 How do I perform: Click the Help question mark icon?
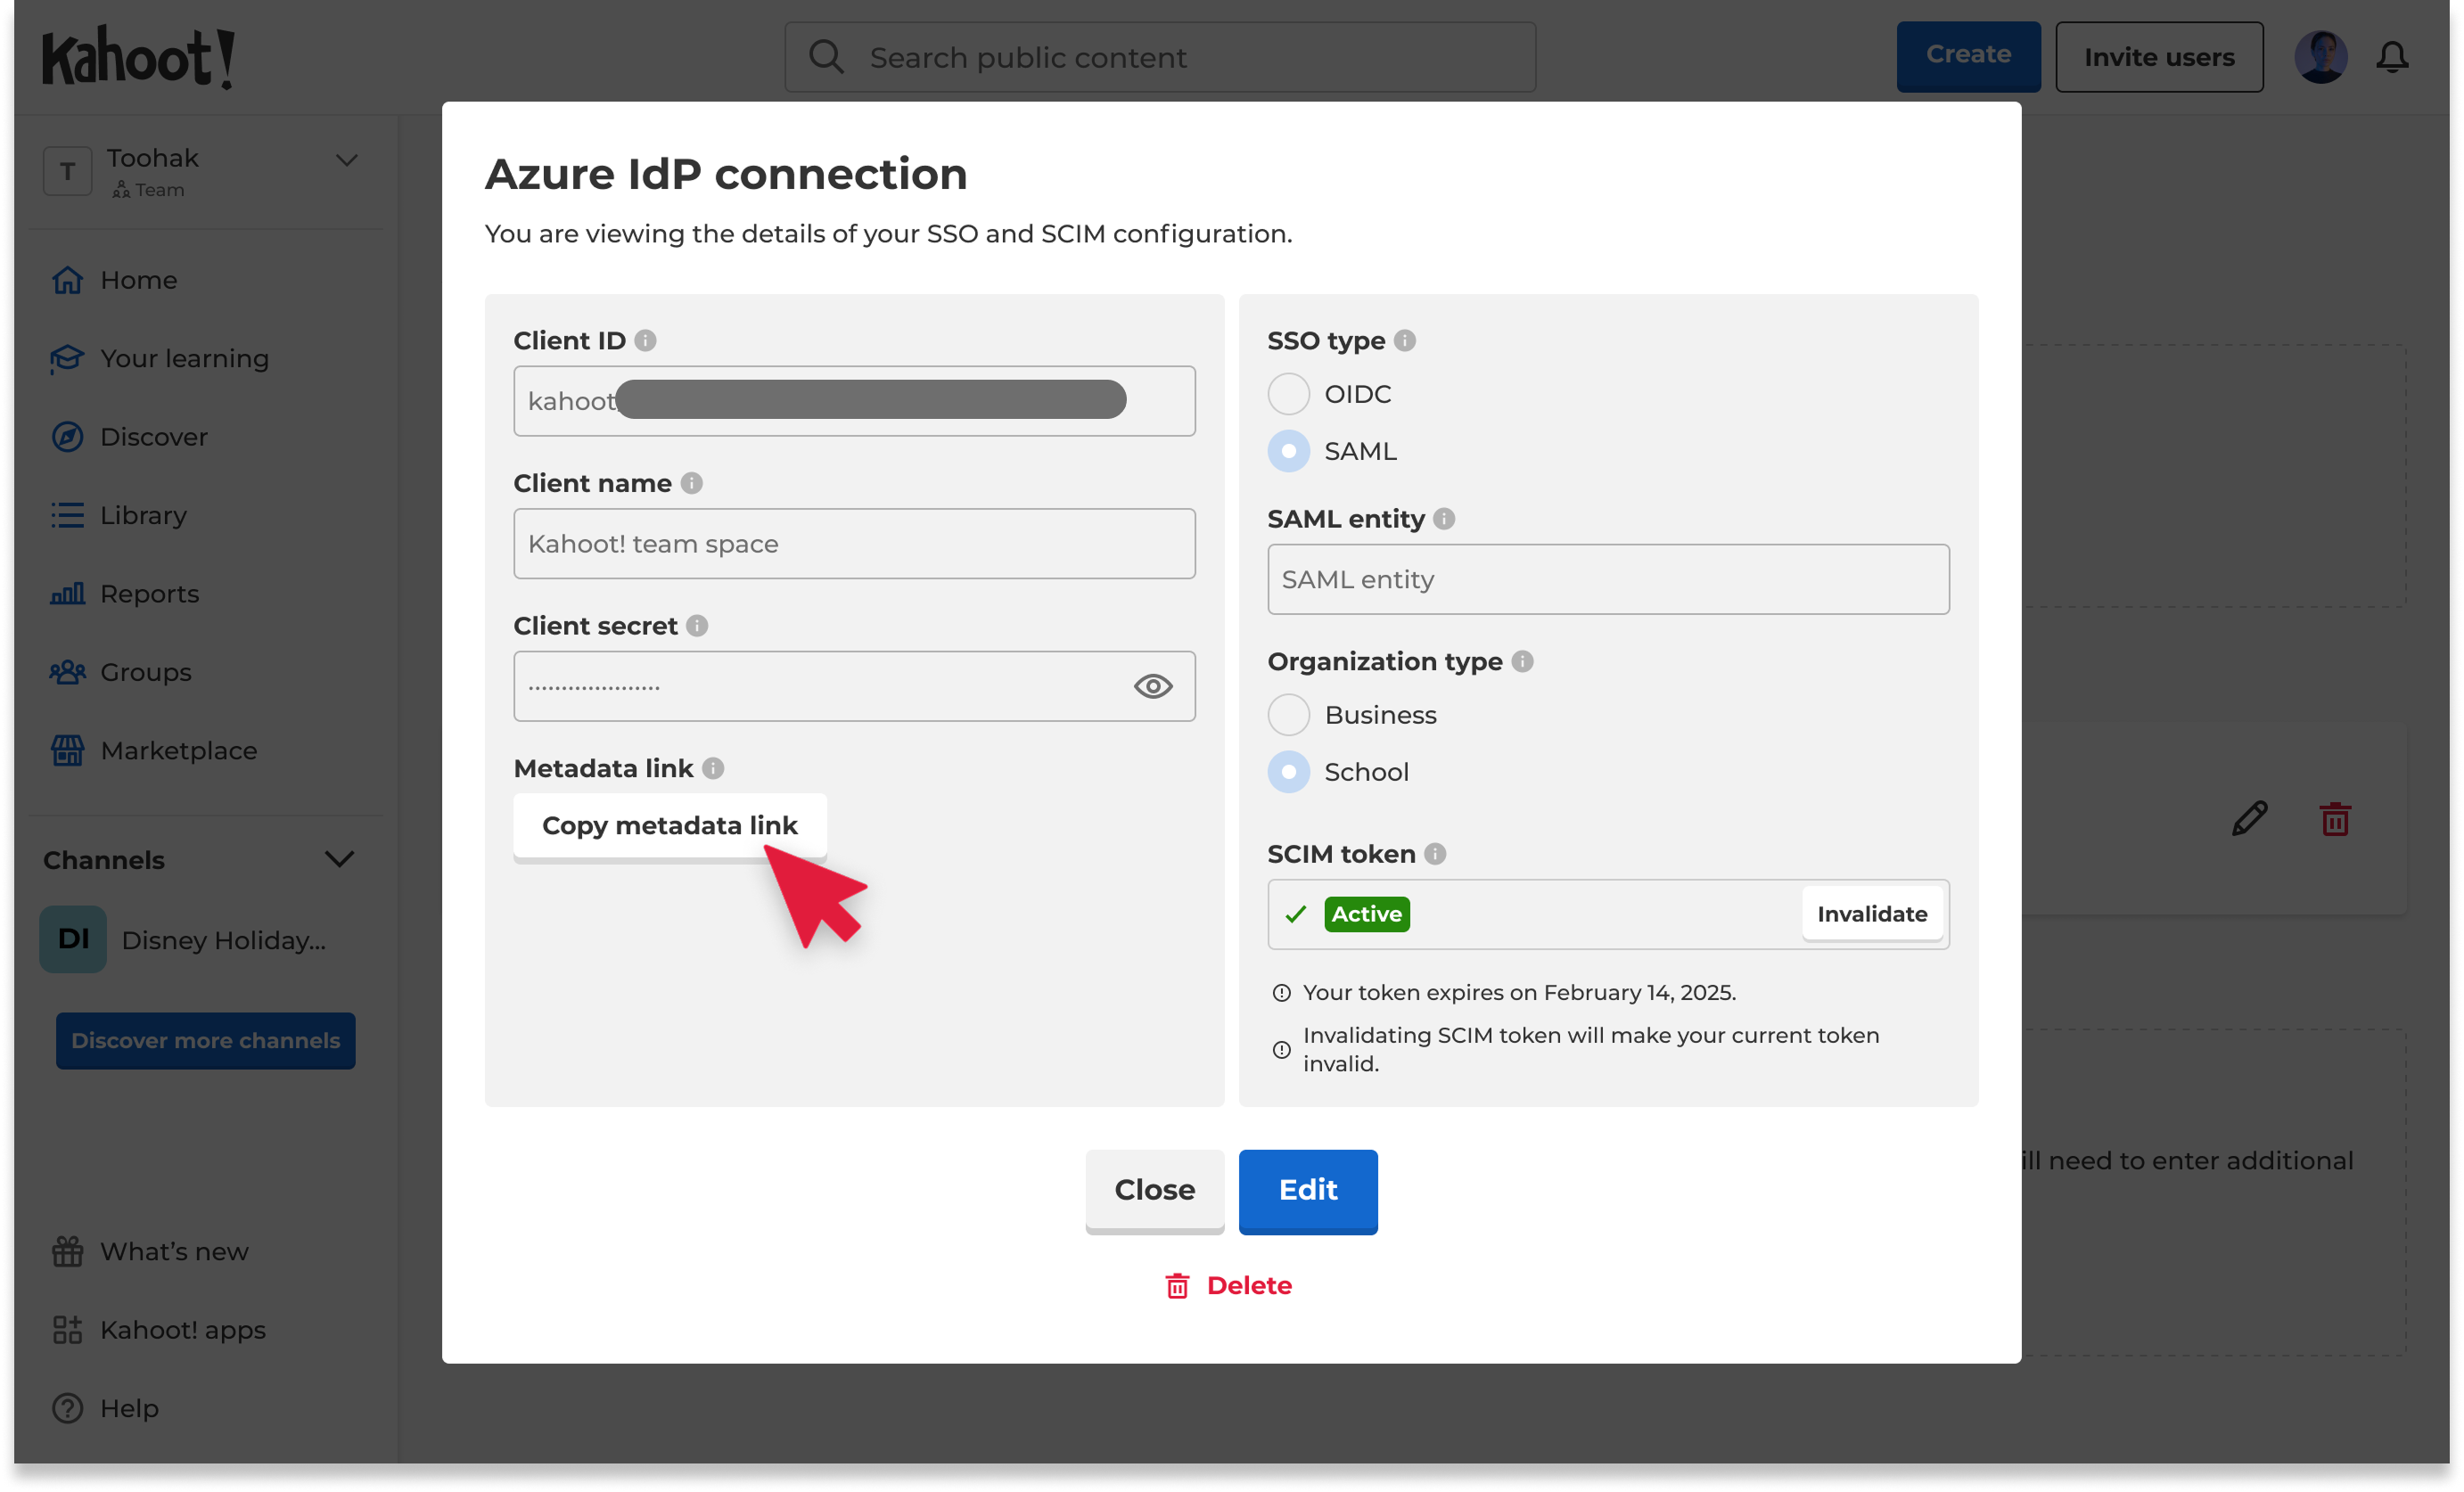click(x=67, y=1408)
